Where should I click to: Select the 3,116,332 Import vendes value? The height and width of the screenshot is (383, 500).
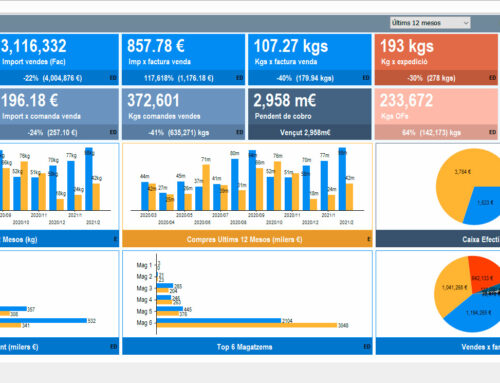[33, 46]
